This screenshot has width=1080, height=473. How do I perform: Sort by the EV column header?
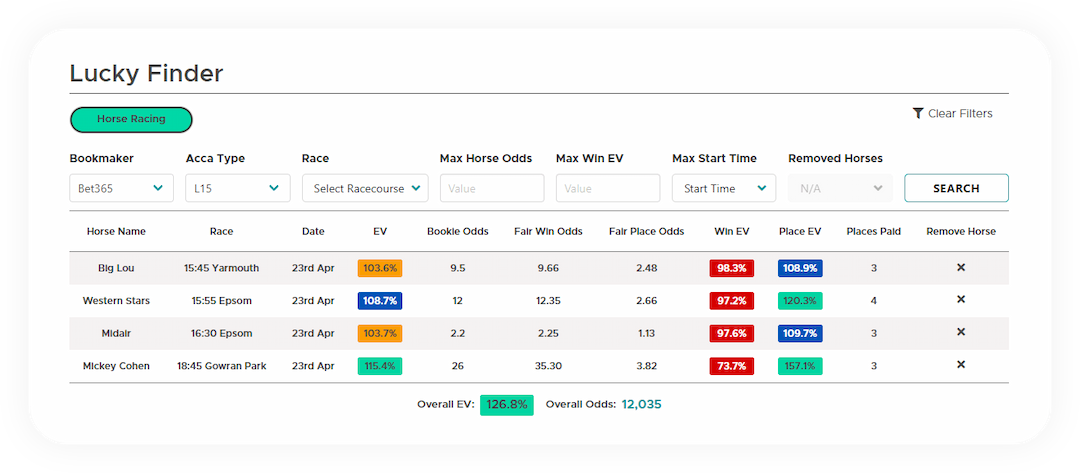380,231
